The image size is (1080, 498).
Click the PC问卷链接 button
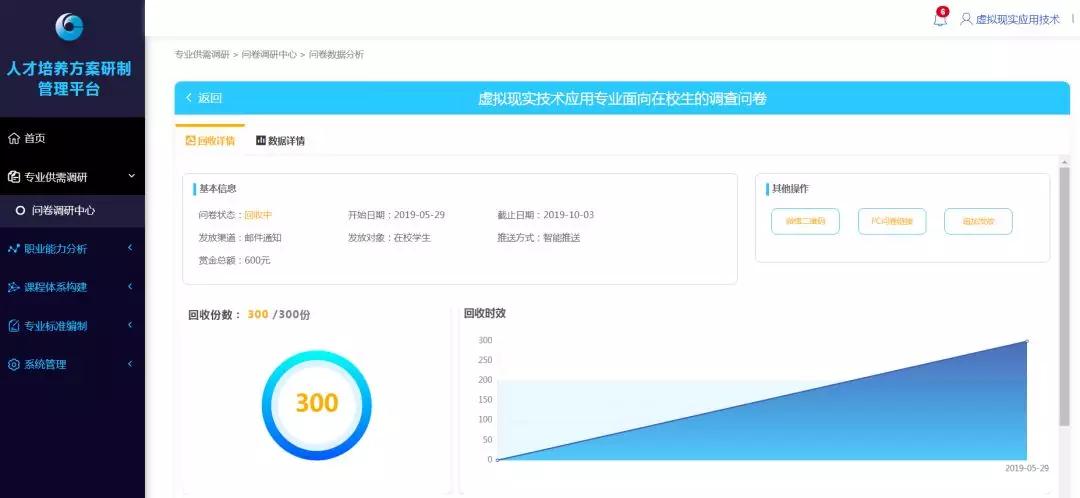892,221
